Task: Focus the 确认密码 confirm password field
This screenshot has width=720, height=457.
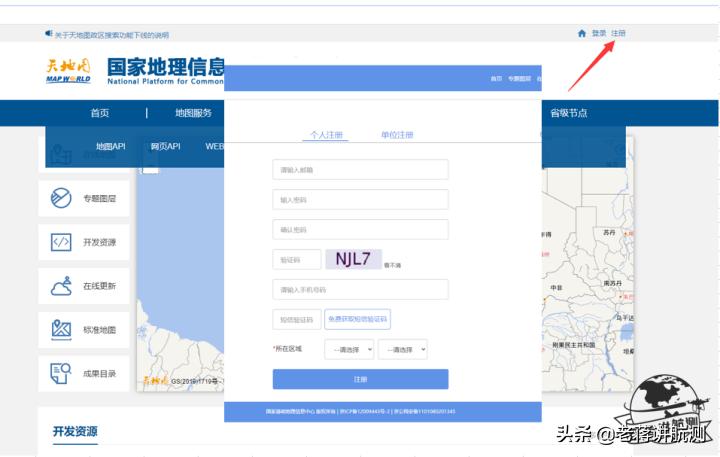Action: click(360, 229)
